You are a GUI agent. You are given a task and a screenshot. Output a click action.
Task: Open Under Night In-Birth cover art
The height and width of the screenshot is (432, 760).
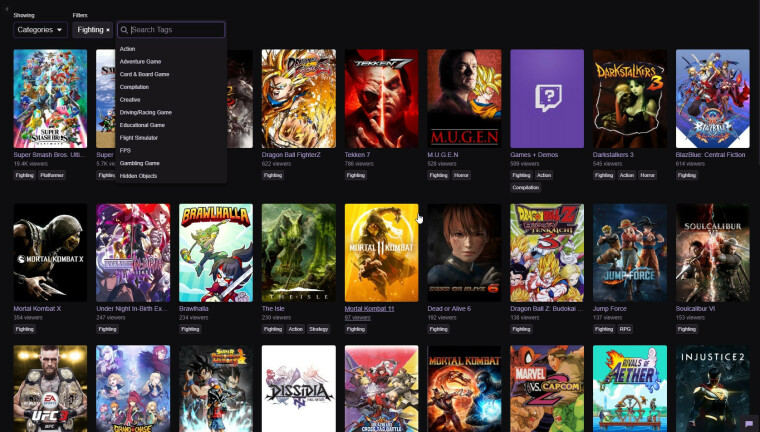(x=133, y=253)
